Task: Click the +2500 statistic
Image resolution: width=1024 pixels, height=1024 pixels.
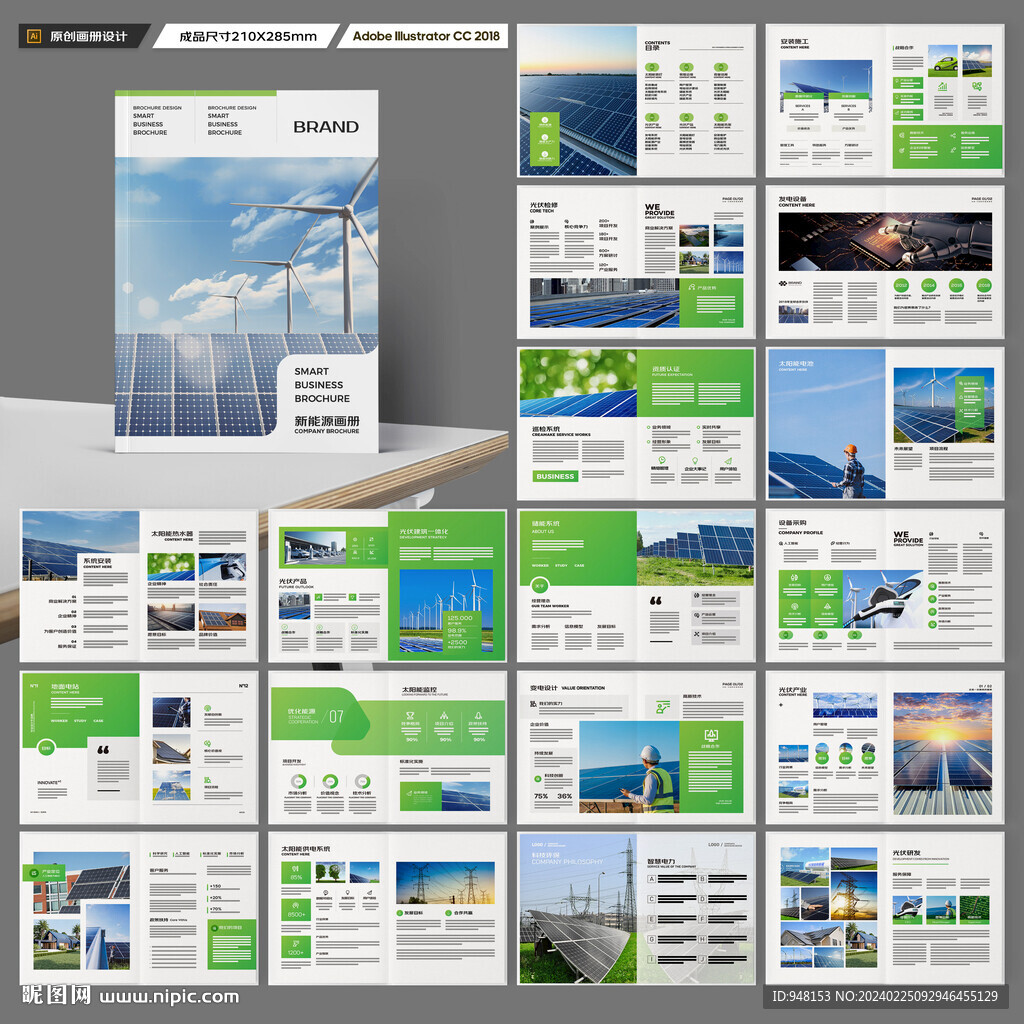Action: tap(457, 642)
